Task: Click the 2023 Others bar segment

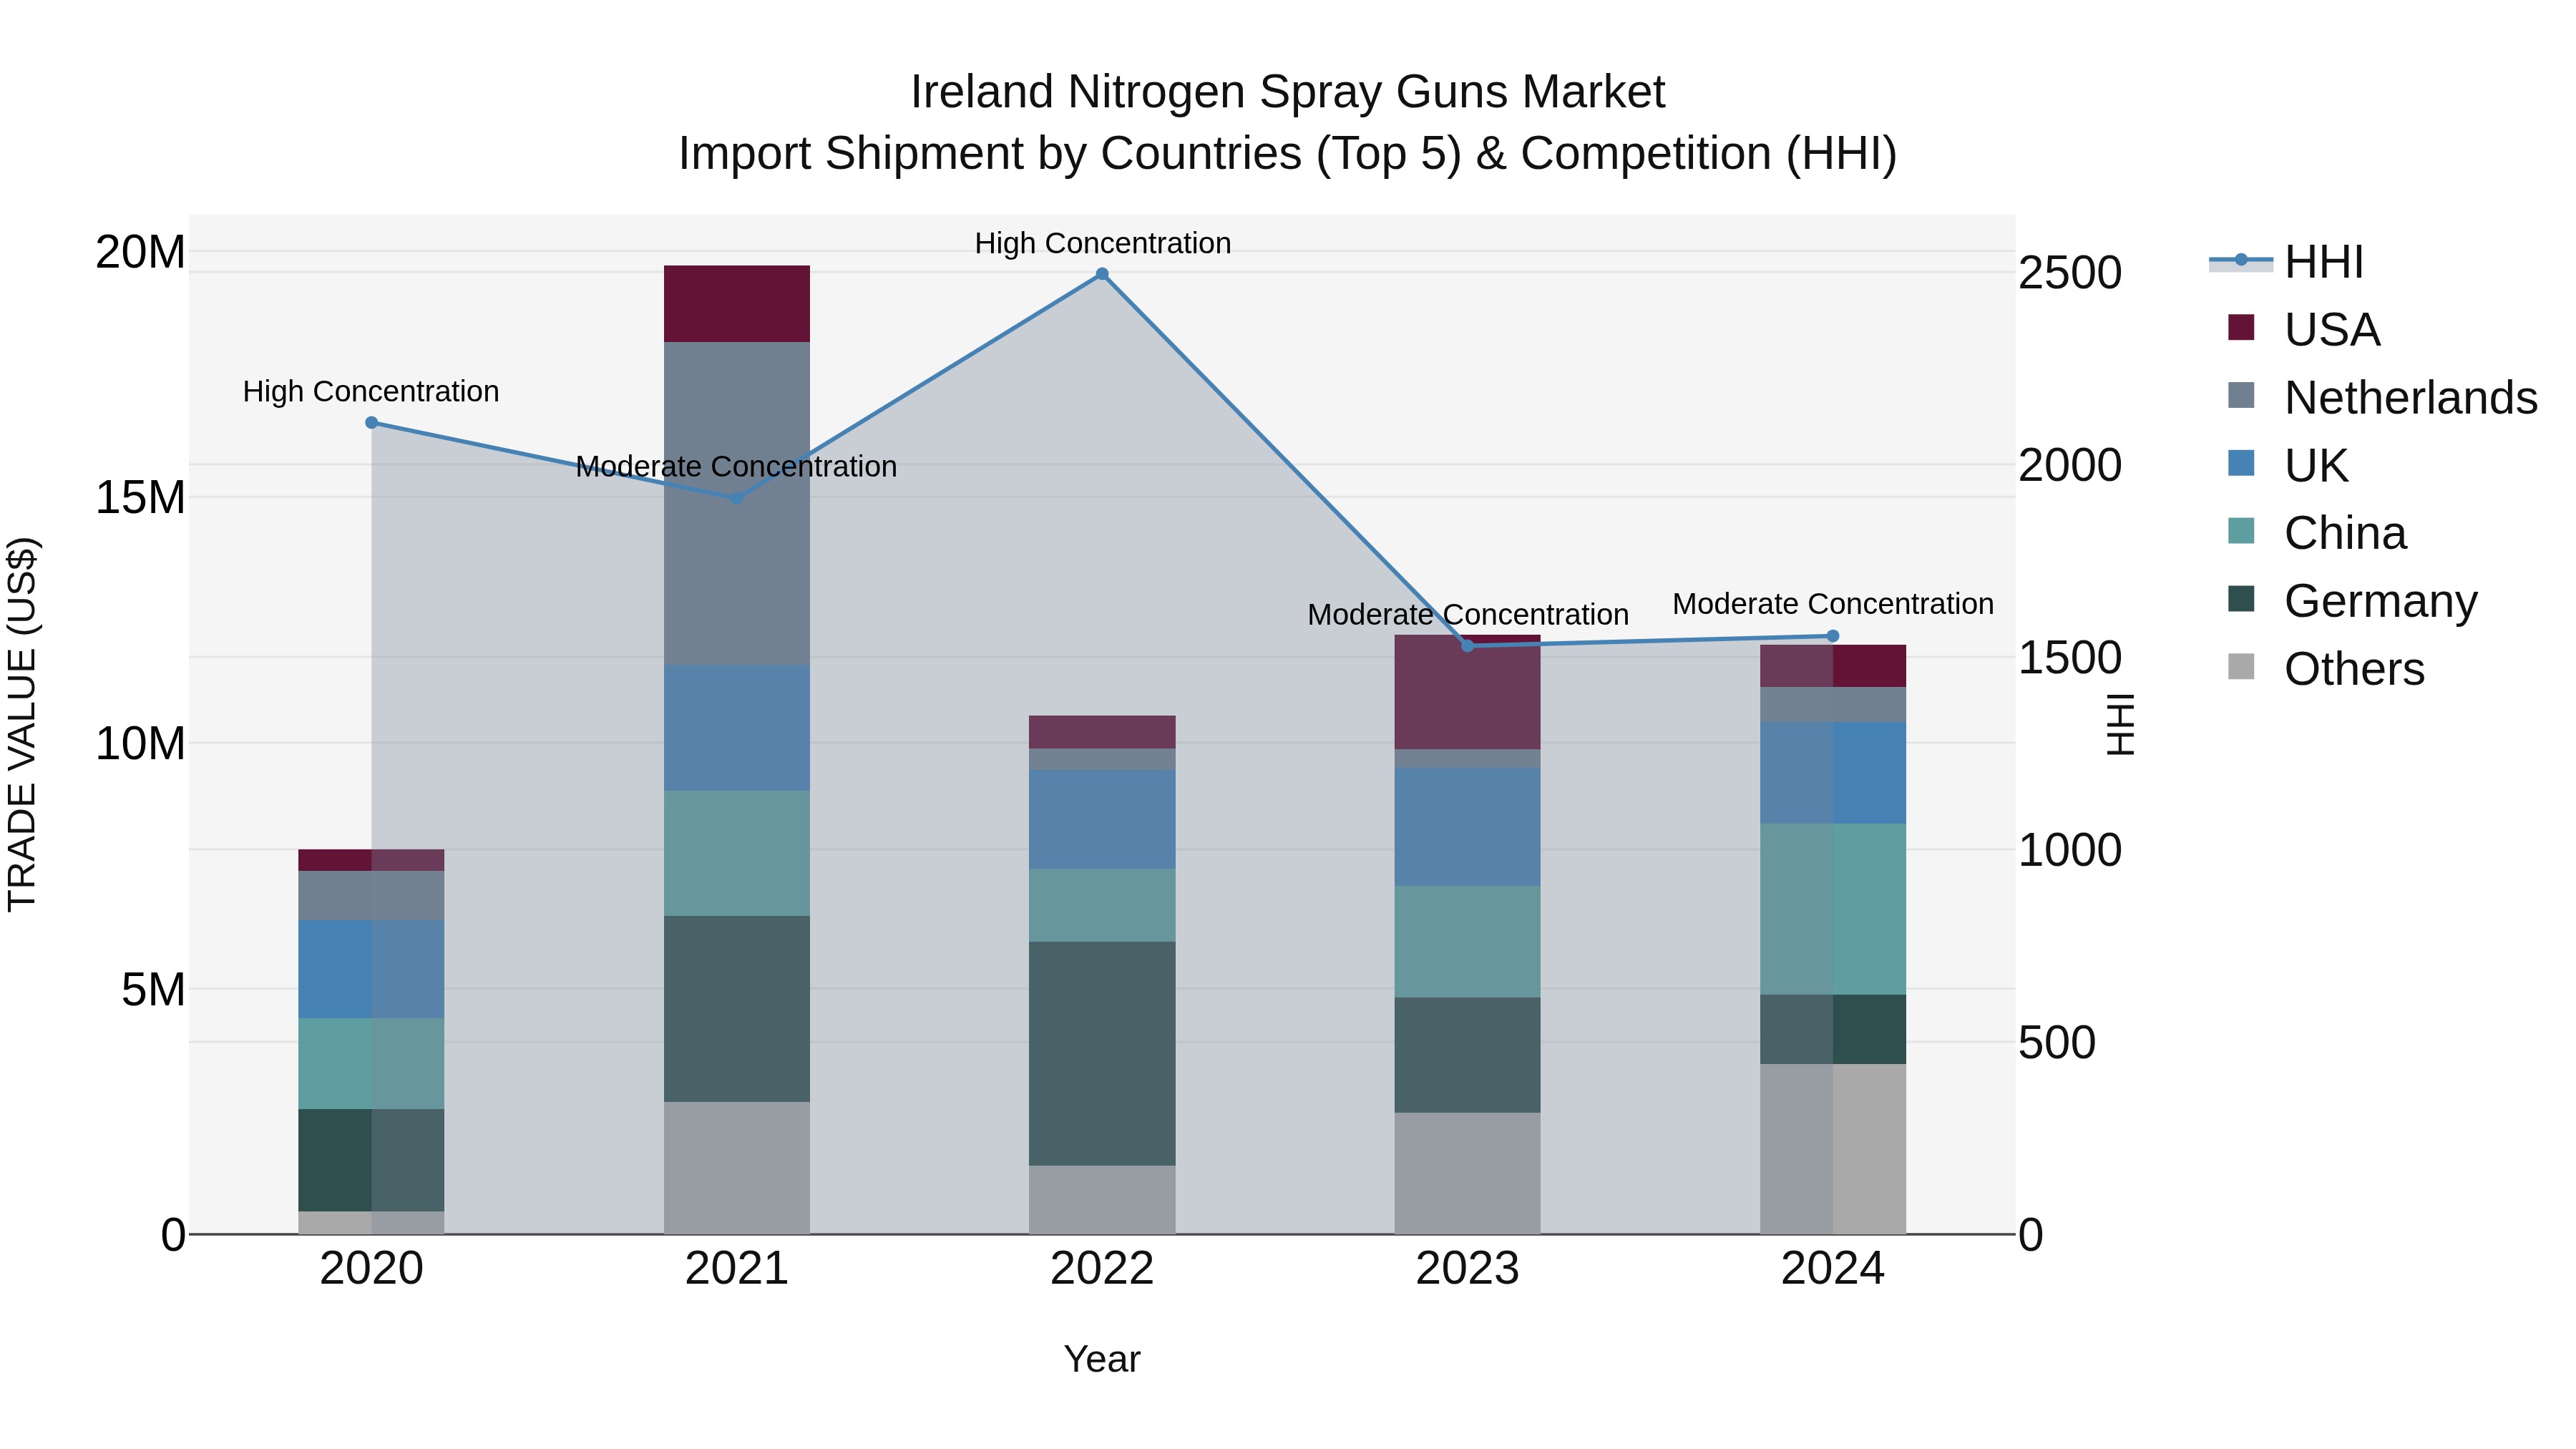Action: [x=1468, y=1173]
